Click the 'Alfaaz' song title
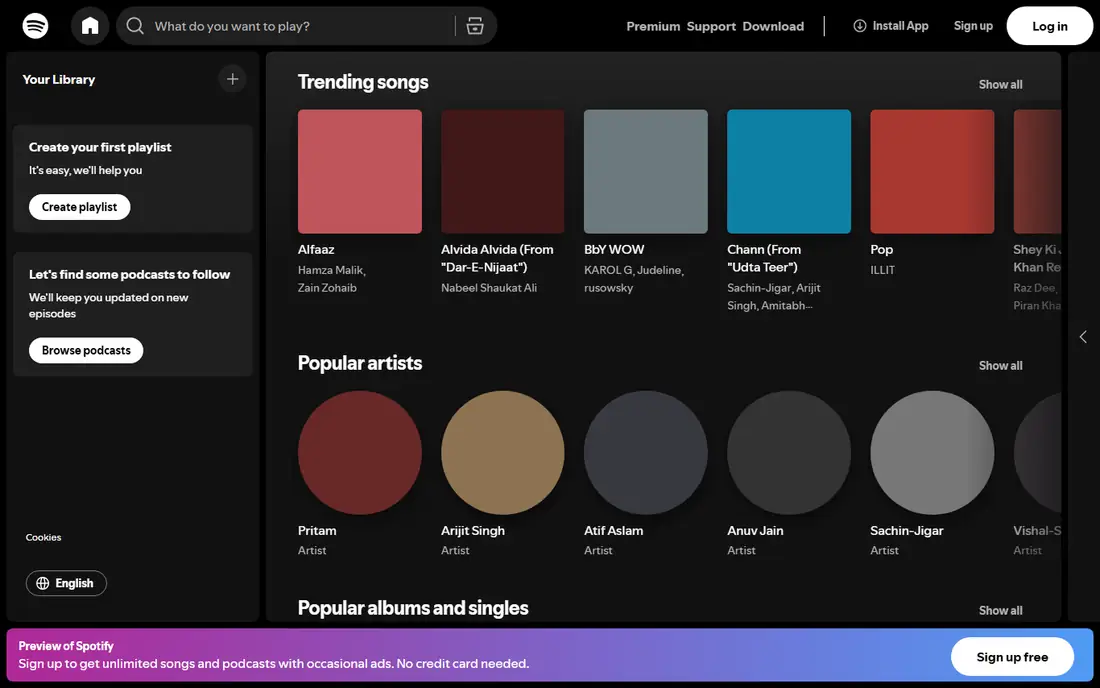The image size is (1100, 688). (x=316, y=250)
